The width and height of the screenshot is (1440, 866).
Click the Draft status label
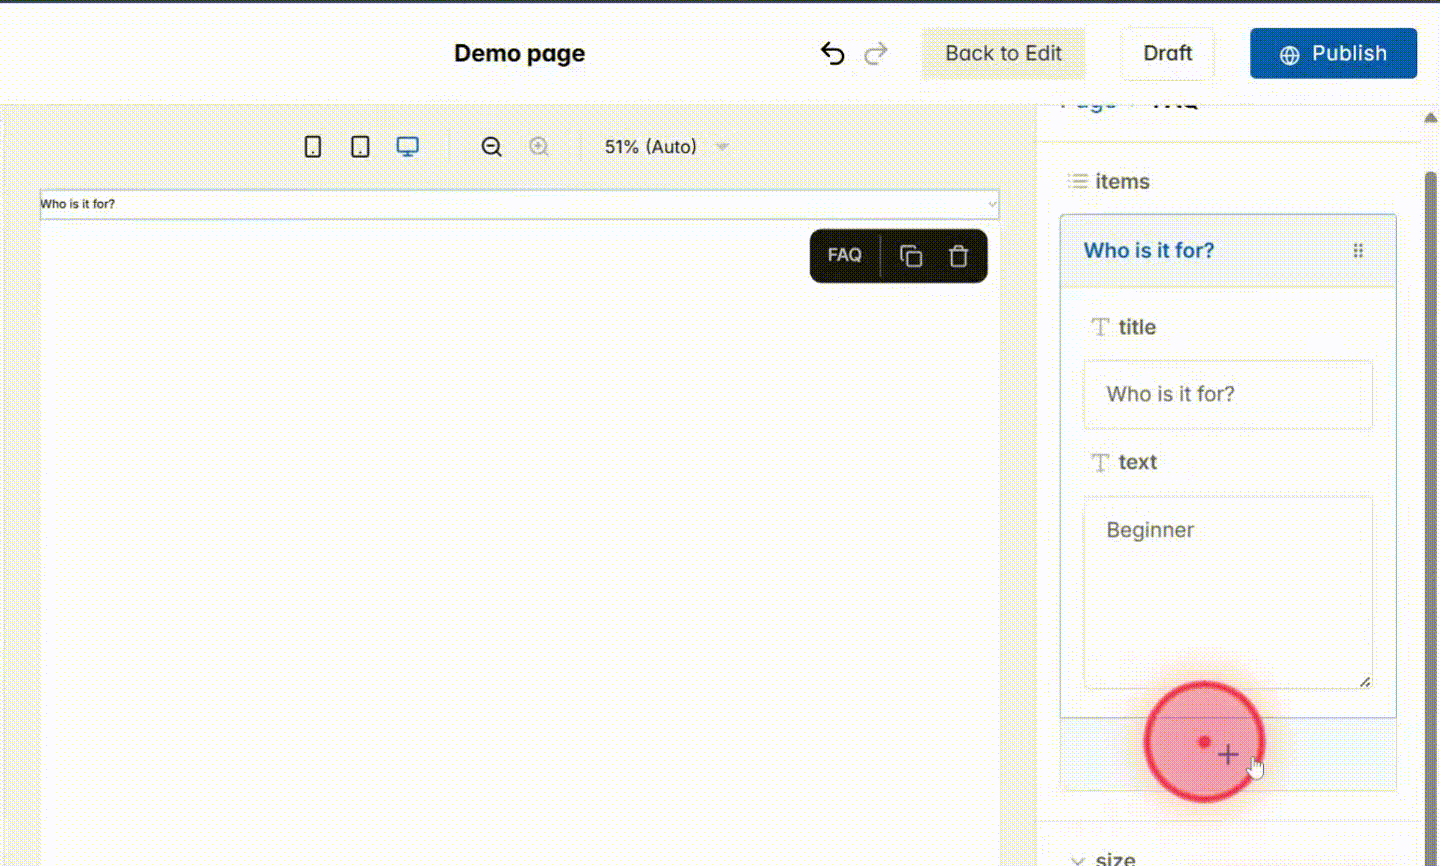[x=1167, y=53]
